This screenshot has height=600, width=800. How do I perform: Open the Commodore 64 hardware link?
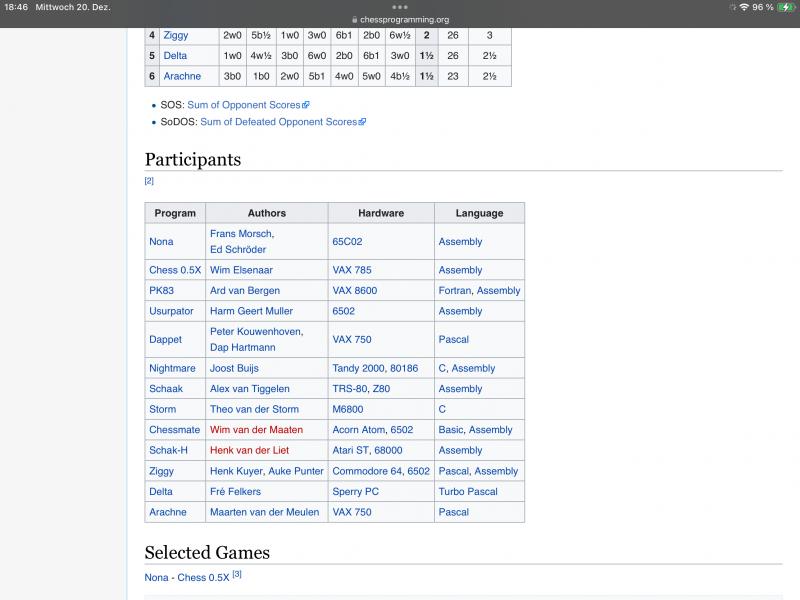367,471
